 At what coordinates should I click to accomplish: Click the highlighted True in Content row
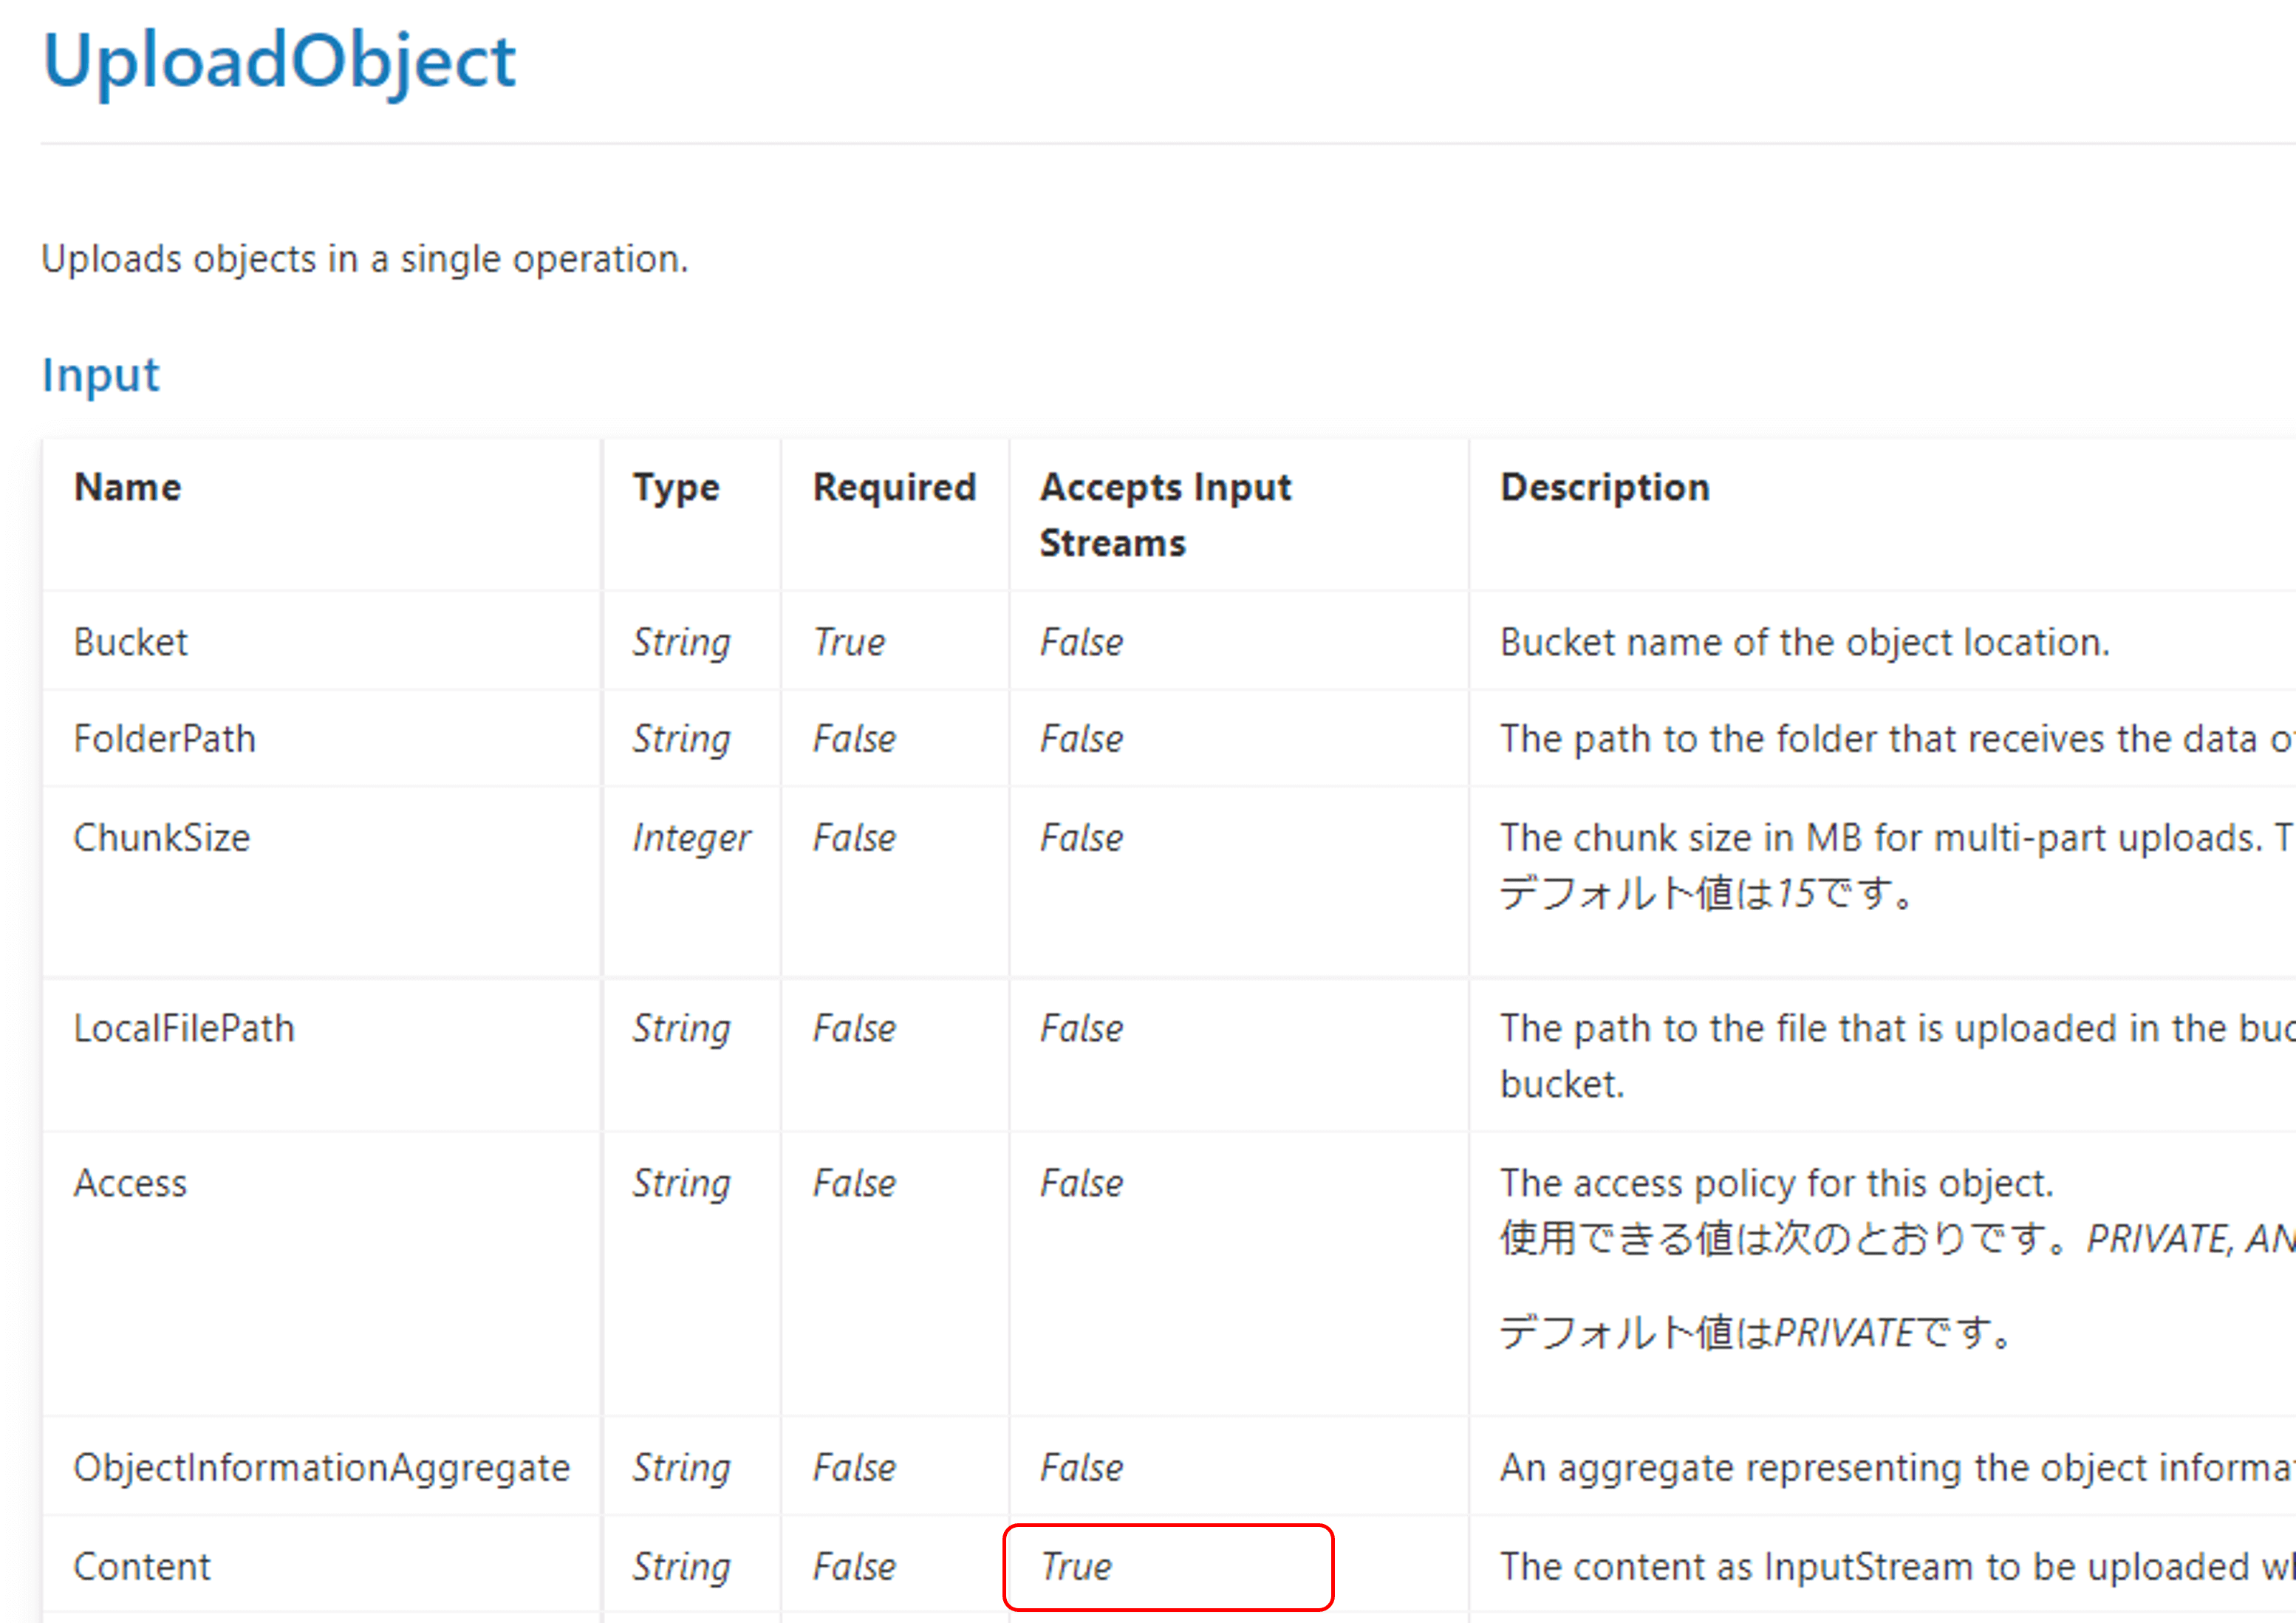[1076, 1566]
